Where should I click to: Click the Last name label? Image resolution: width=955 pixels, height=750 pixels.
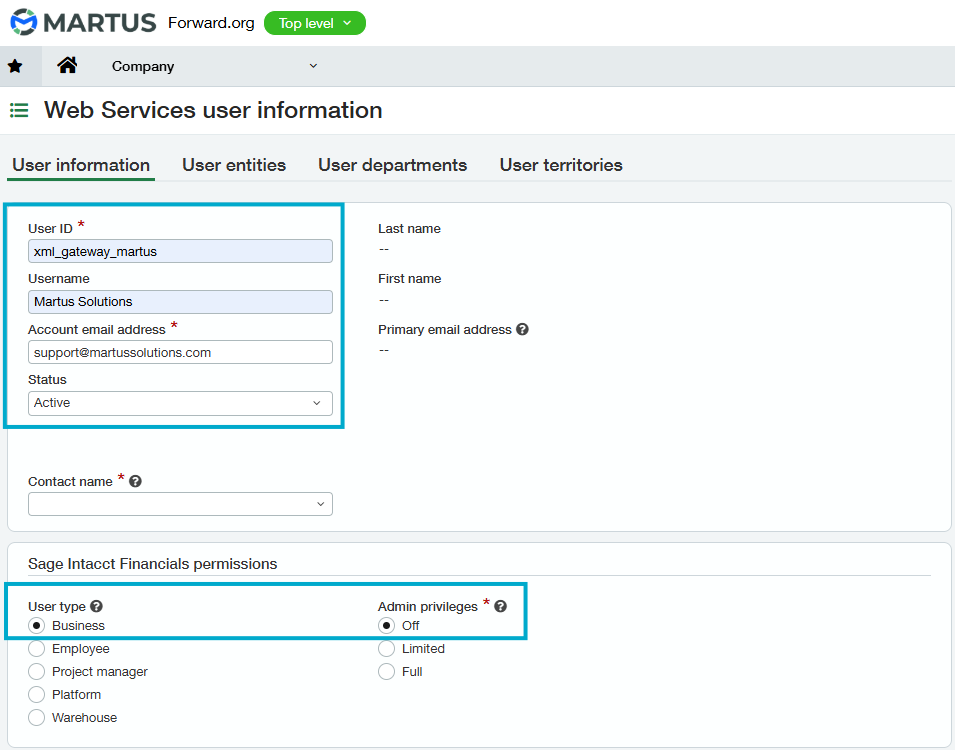[409, 228]
